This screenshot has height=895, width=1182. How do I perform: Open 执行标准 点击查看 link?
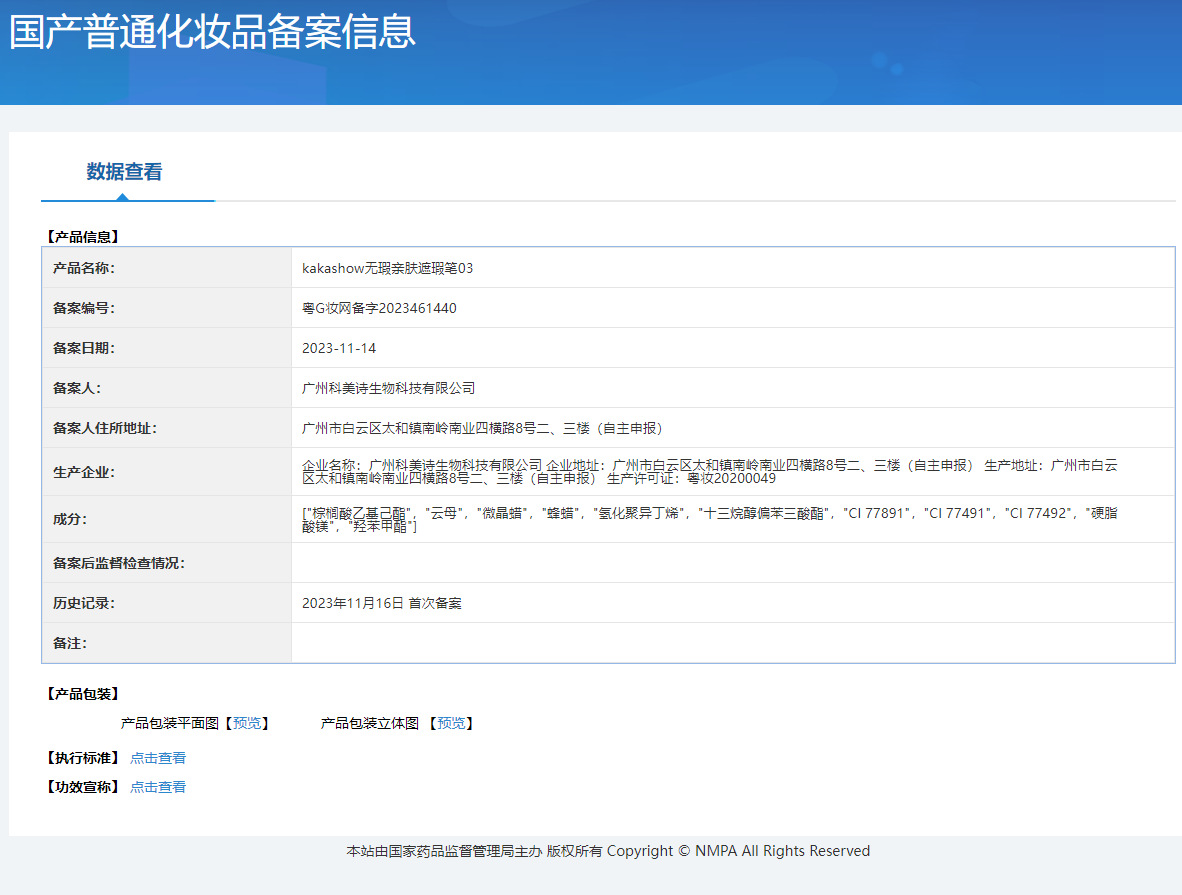pyautogui.click(x=158, y=758)
